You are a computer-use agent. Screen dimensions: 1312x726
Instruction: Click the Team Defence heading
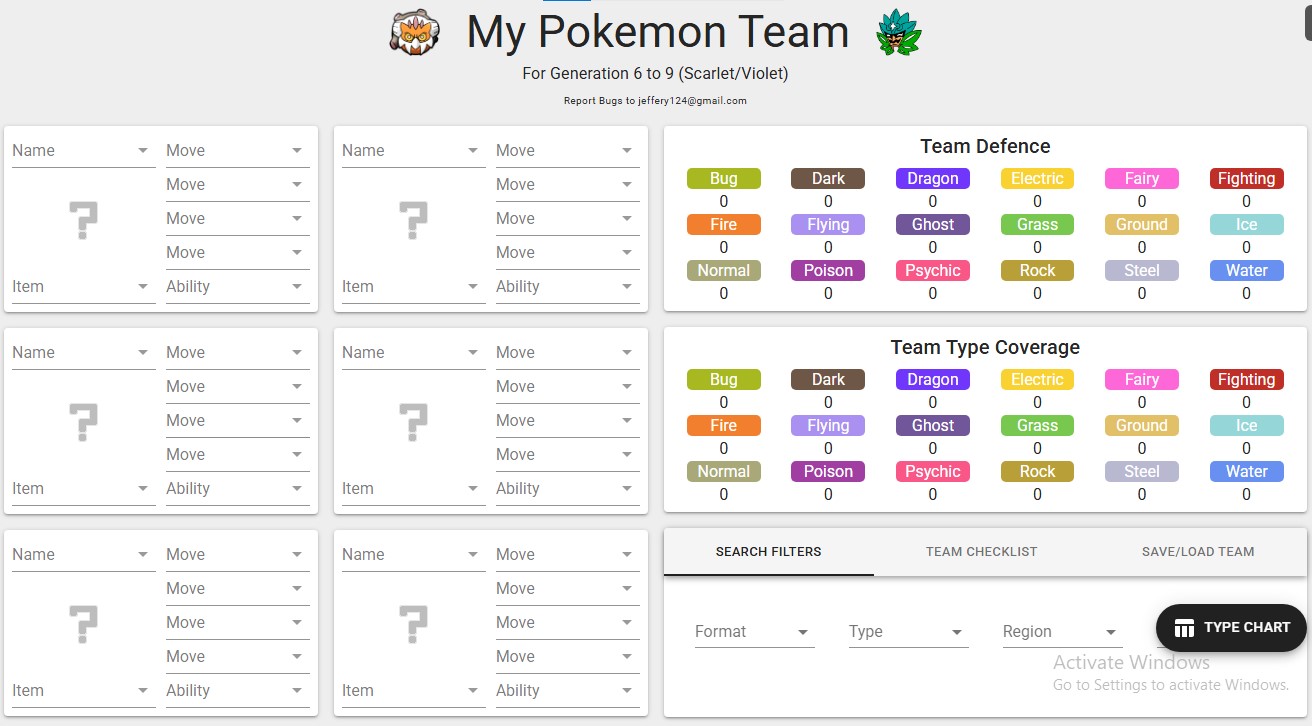point(985,147)
